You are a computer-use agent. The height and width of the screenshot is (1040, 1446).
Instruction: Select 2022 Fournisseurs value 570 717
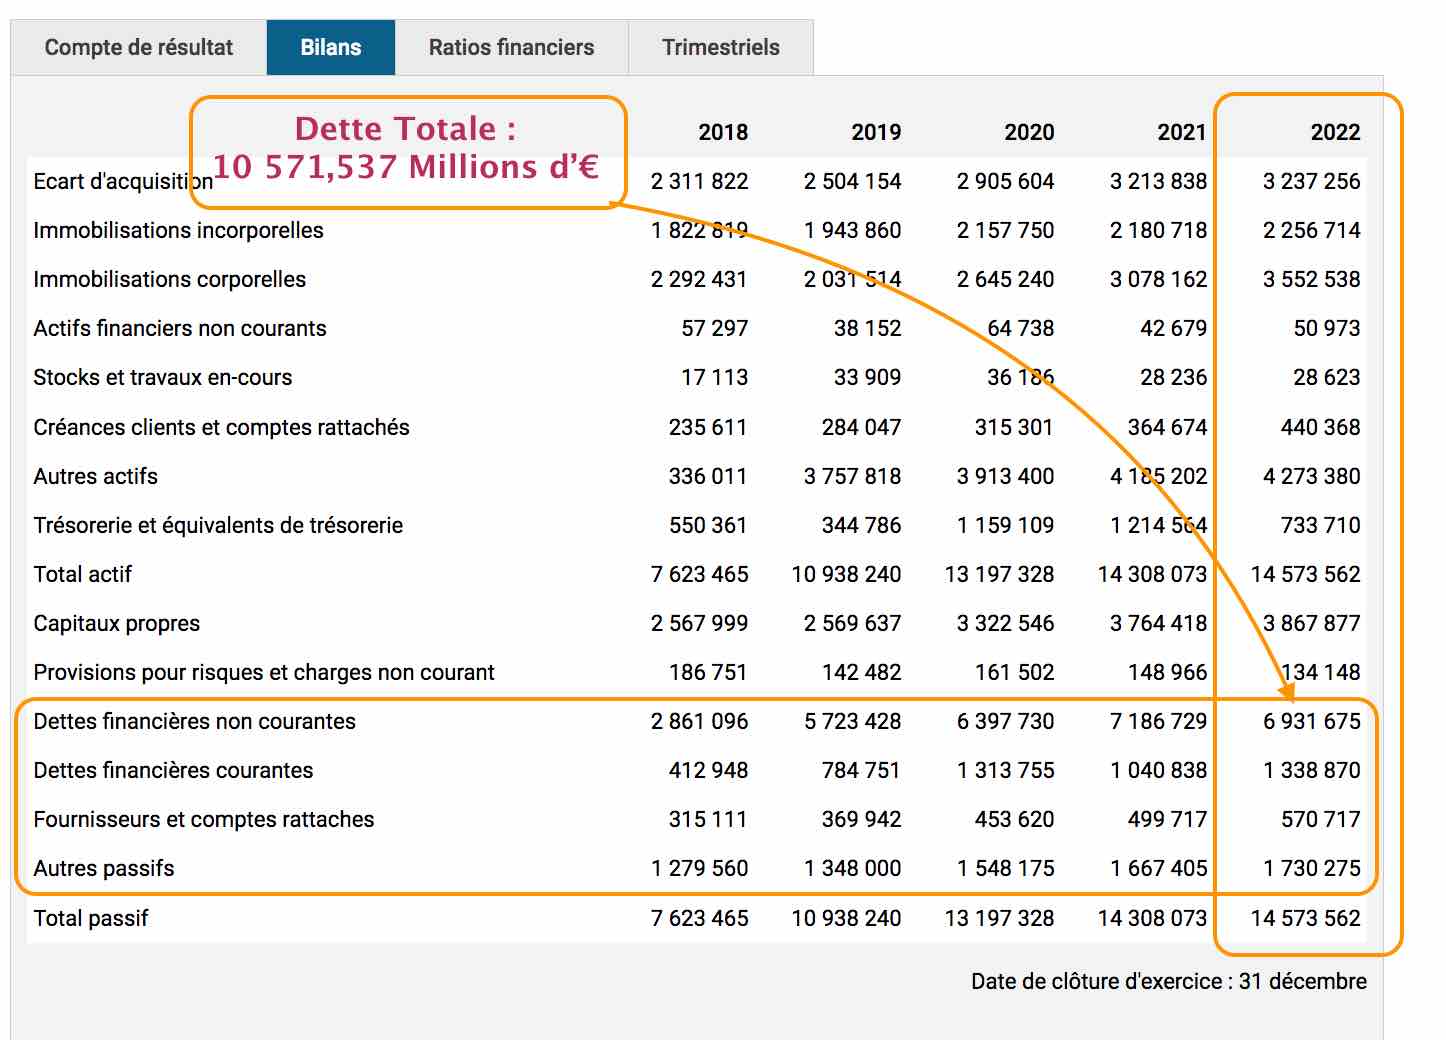coord(1320,819)
